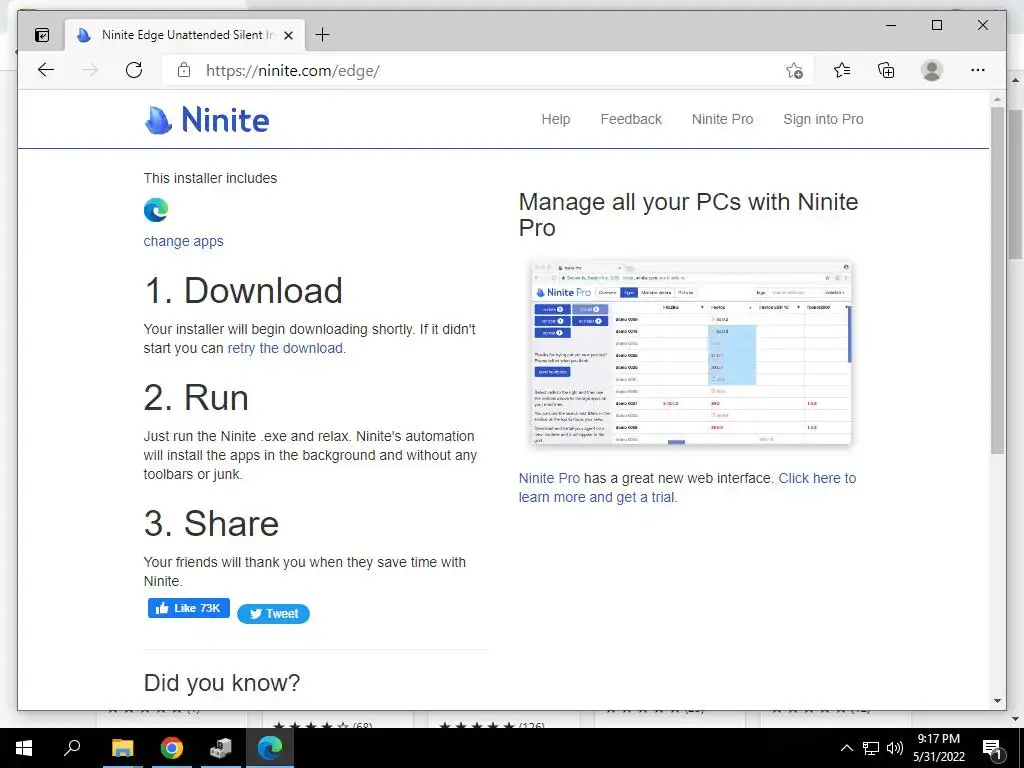
Task: Open the notification center
Action: point(993,749)
